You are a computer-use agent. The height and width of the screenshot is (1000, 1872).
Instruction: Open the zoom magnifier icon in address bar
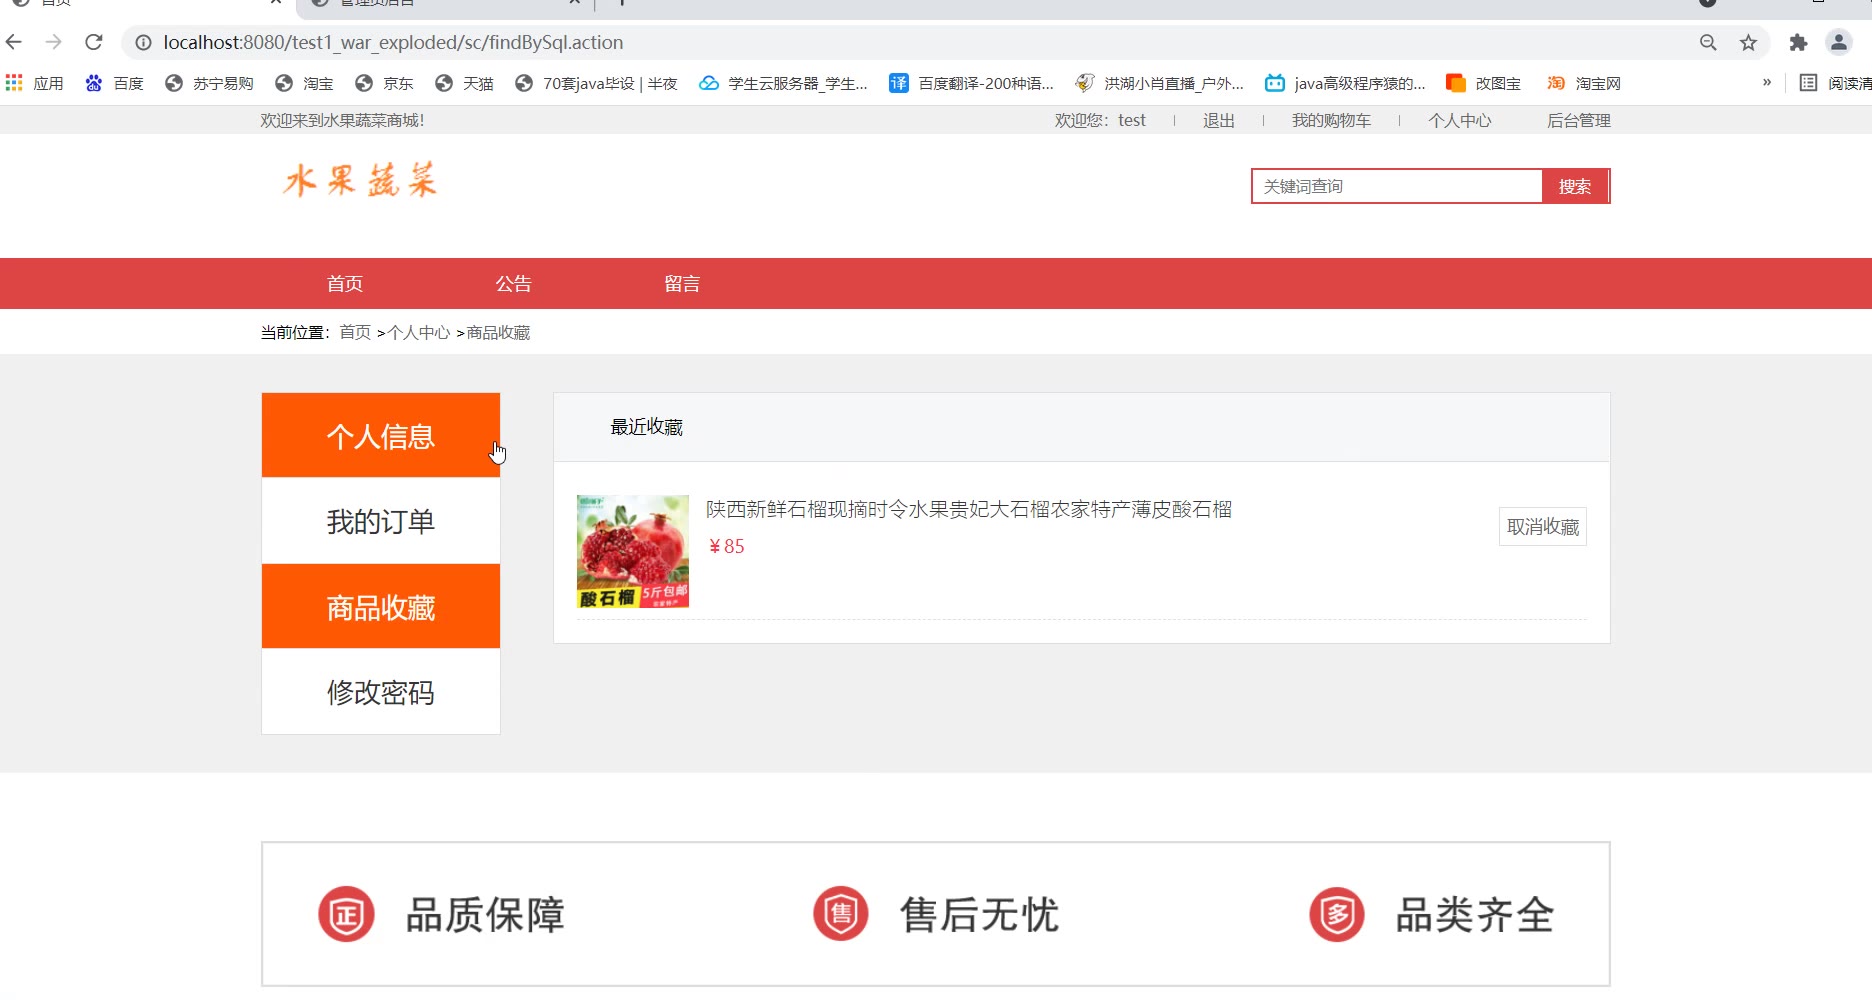1708,42
